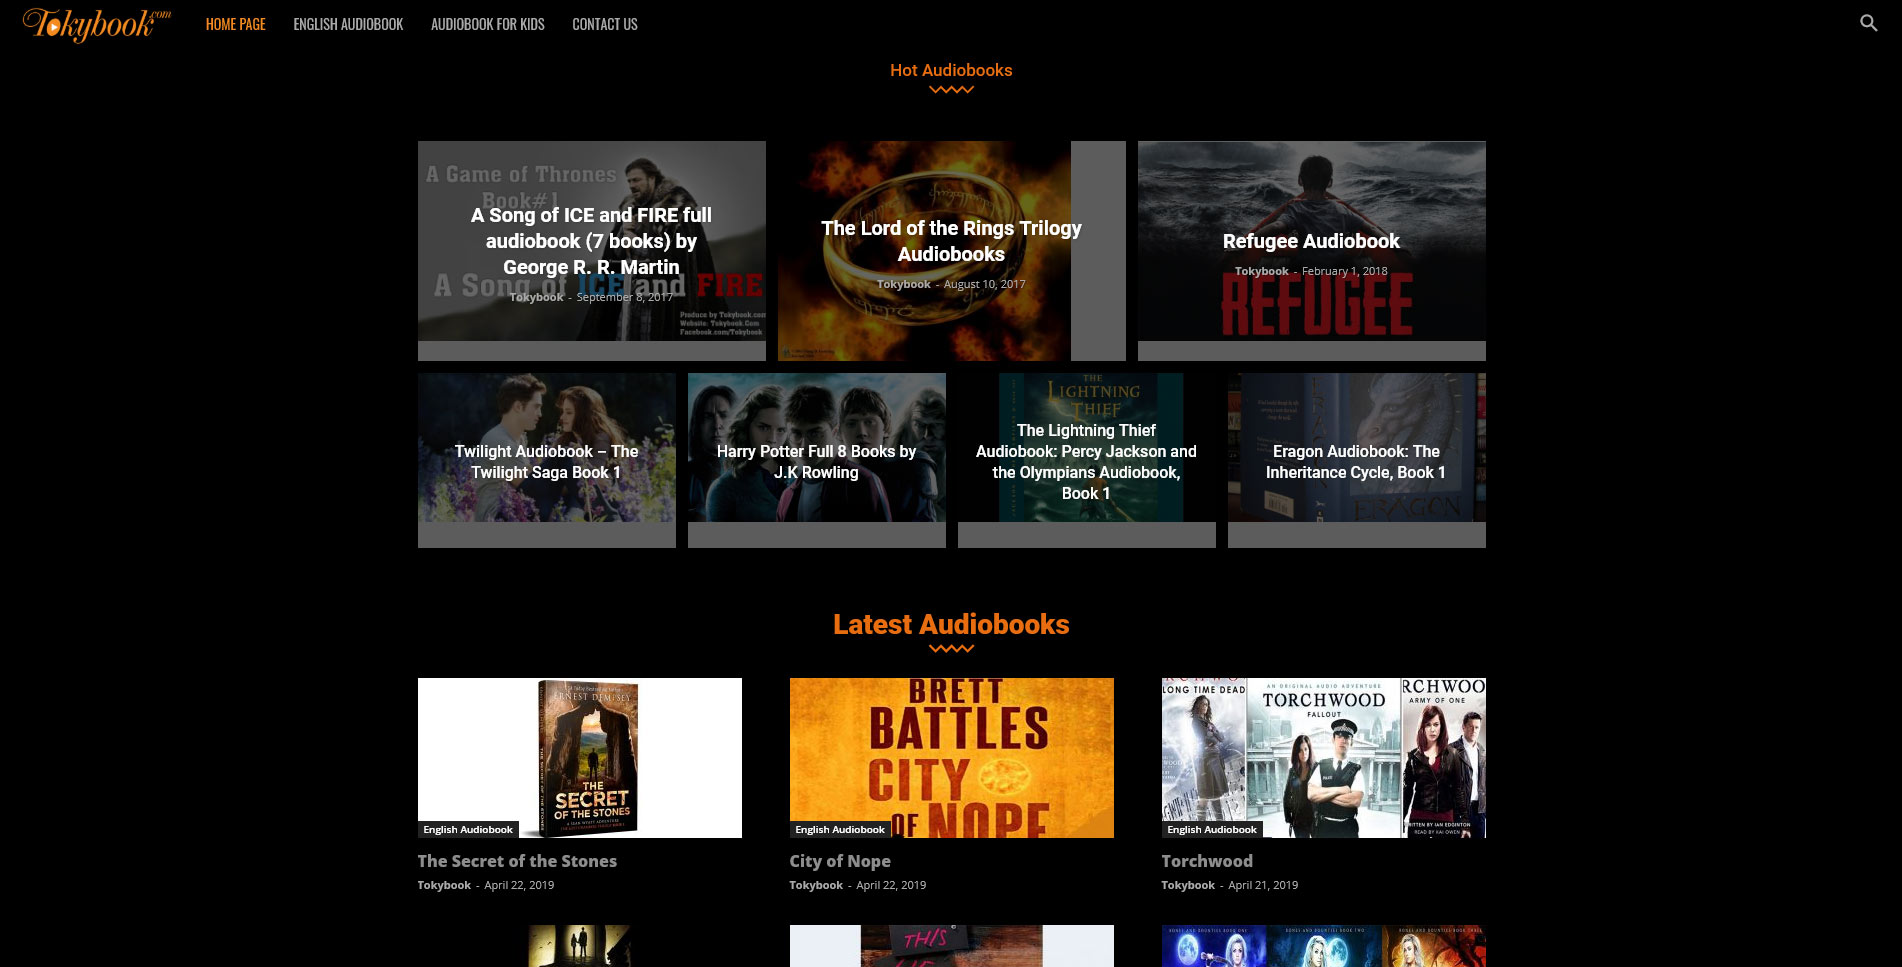Click Torchwood cover thumbnail
This screenshot has height=967, width=1902.
1323,758
